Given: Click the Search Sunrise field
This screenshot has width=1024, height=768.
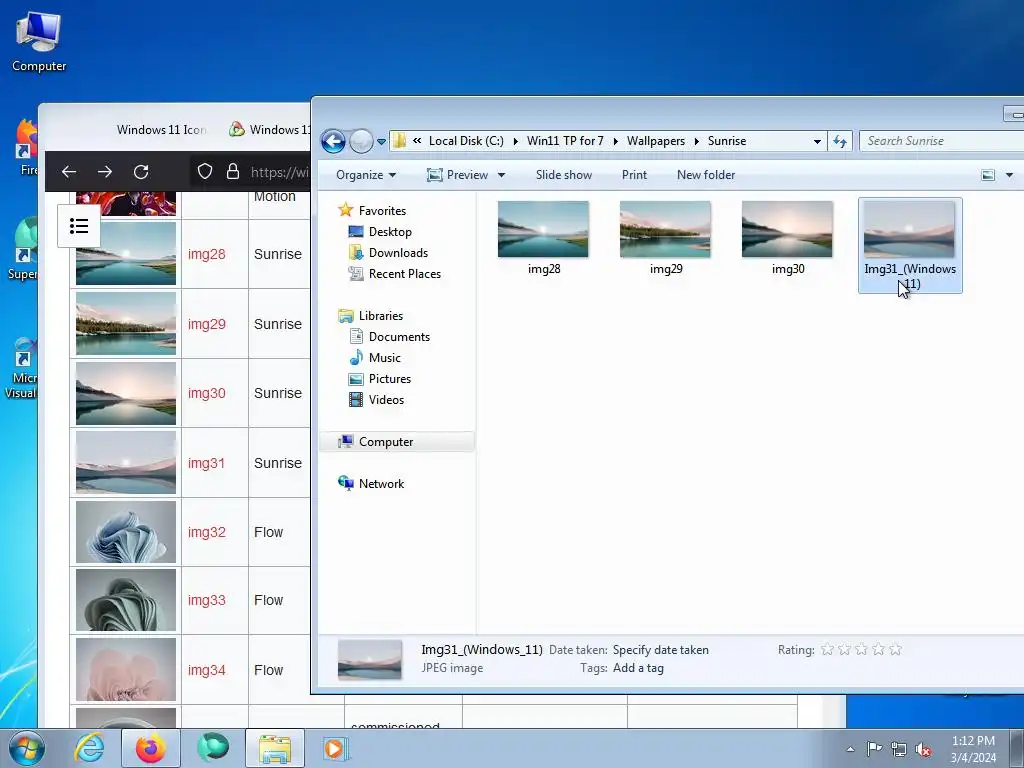Looking at the screenshot, I should [942, 141].
